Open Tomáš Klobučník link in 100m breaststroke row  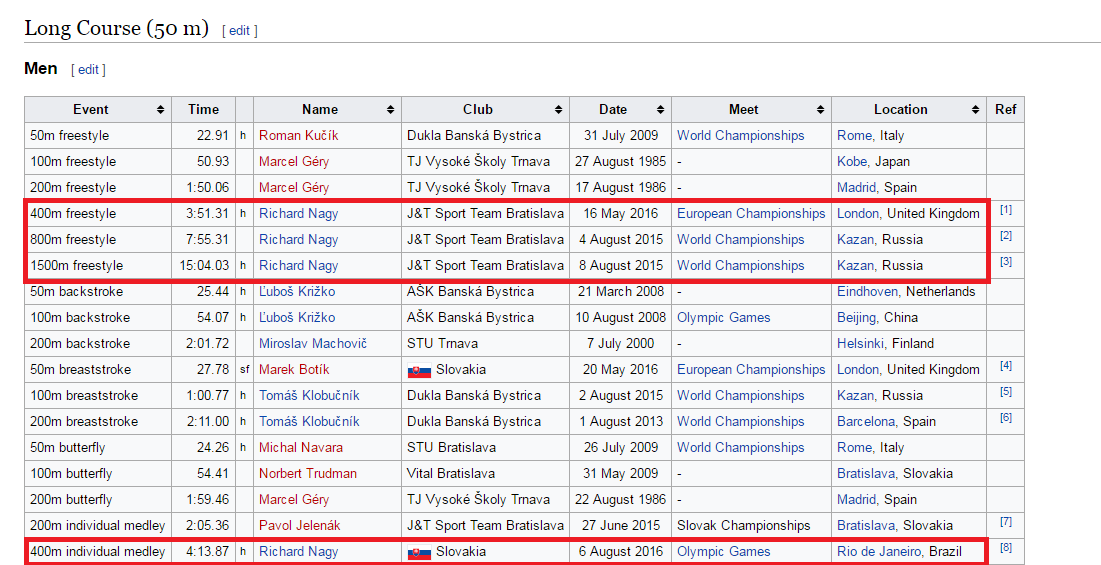[309, 395]
